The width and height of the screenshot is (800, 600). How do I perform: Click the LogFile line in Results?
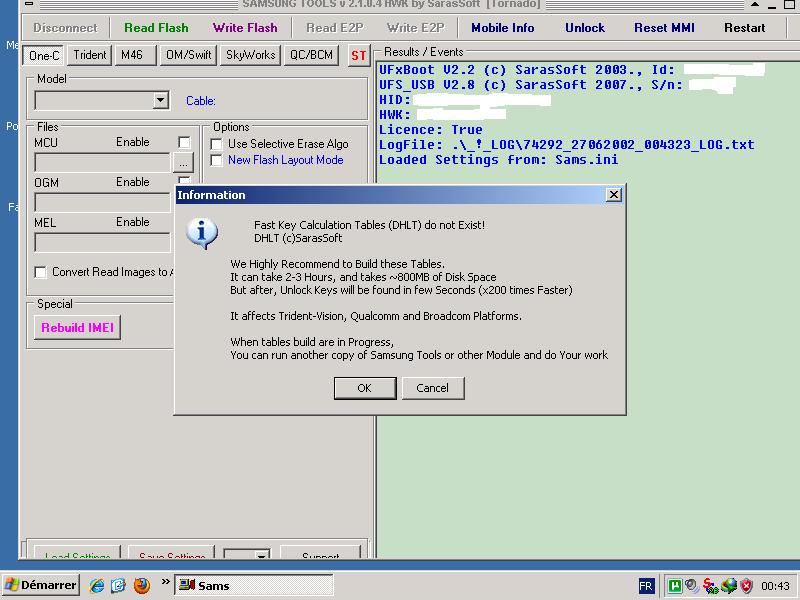click(566, 145)
